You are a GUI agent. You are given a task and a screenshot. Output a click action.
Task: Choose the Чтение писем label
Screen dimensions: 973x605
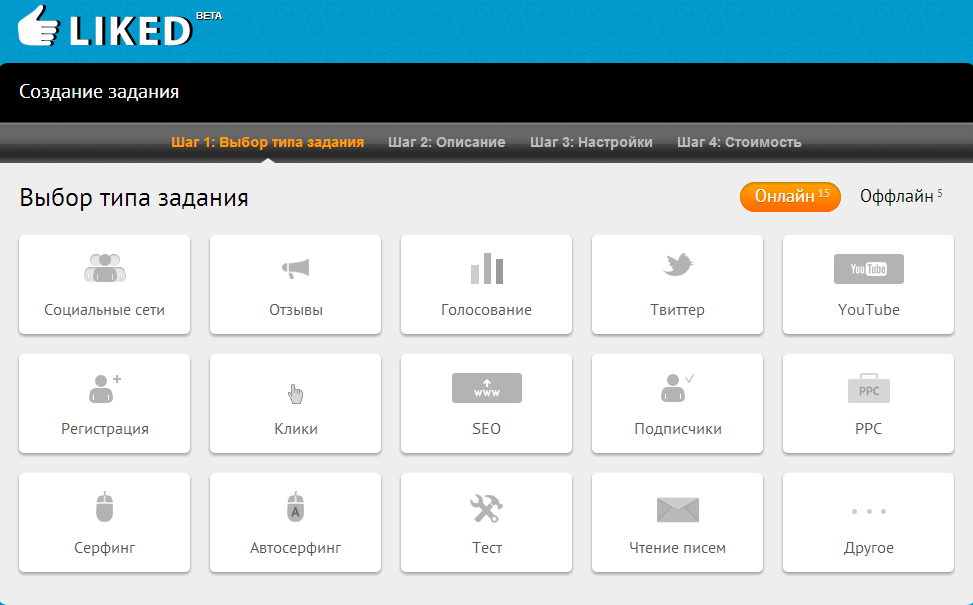(678, 548)
